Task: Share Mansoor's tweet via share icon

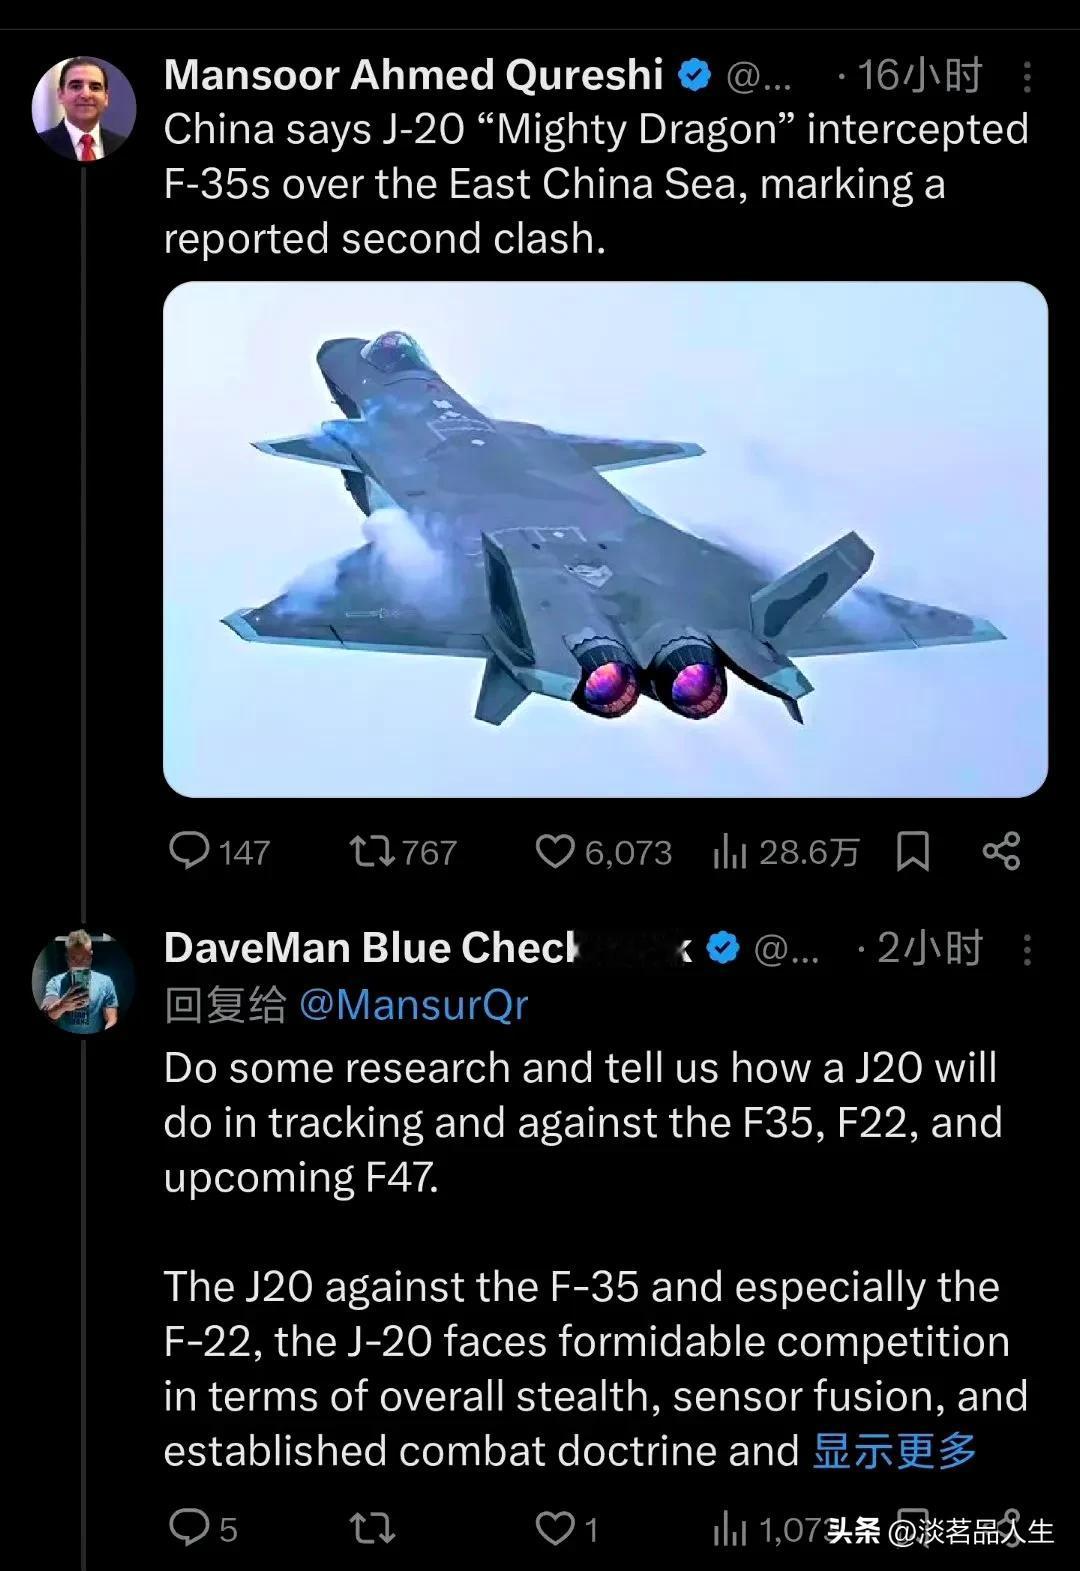Action: point(1001,851)
